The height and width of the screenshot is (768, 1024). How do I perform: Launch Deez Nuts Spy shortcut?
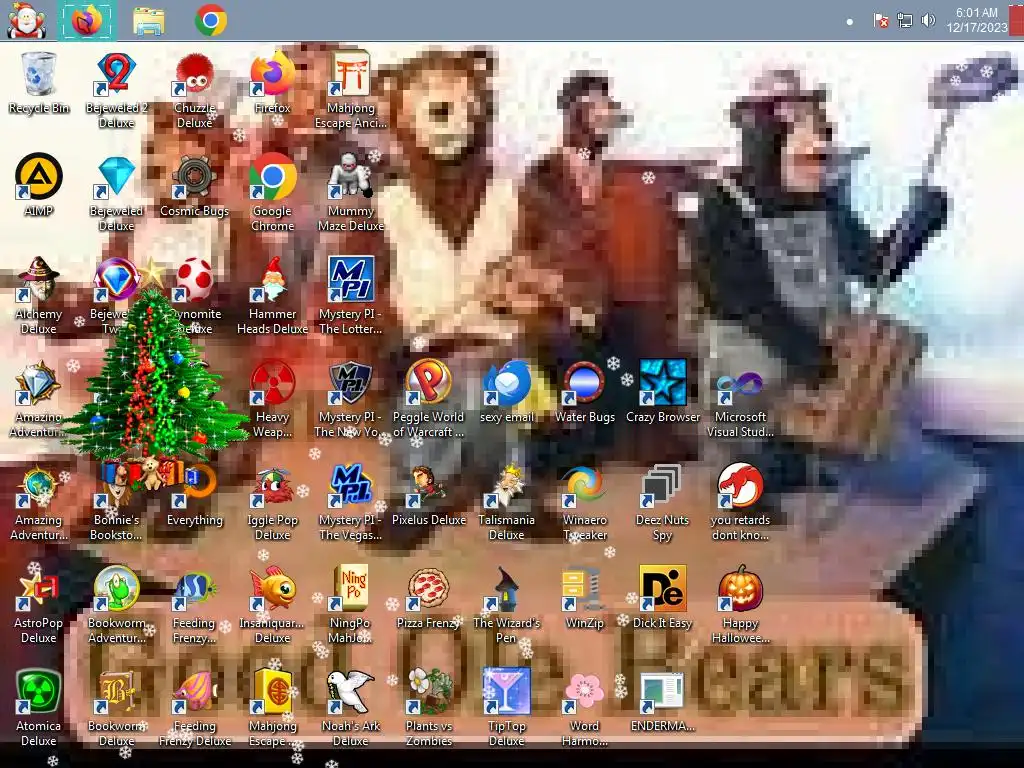pos(663,502)
